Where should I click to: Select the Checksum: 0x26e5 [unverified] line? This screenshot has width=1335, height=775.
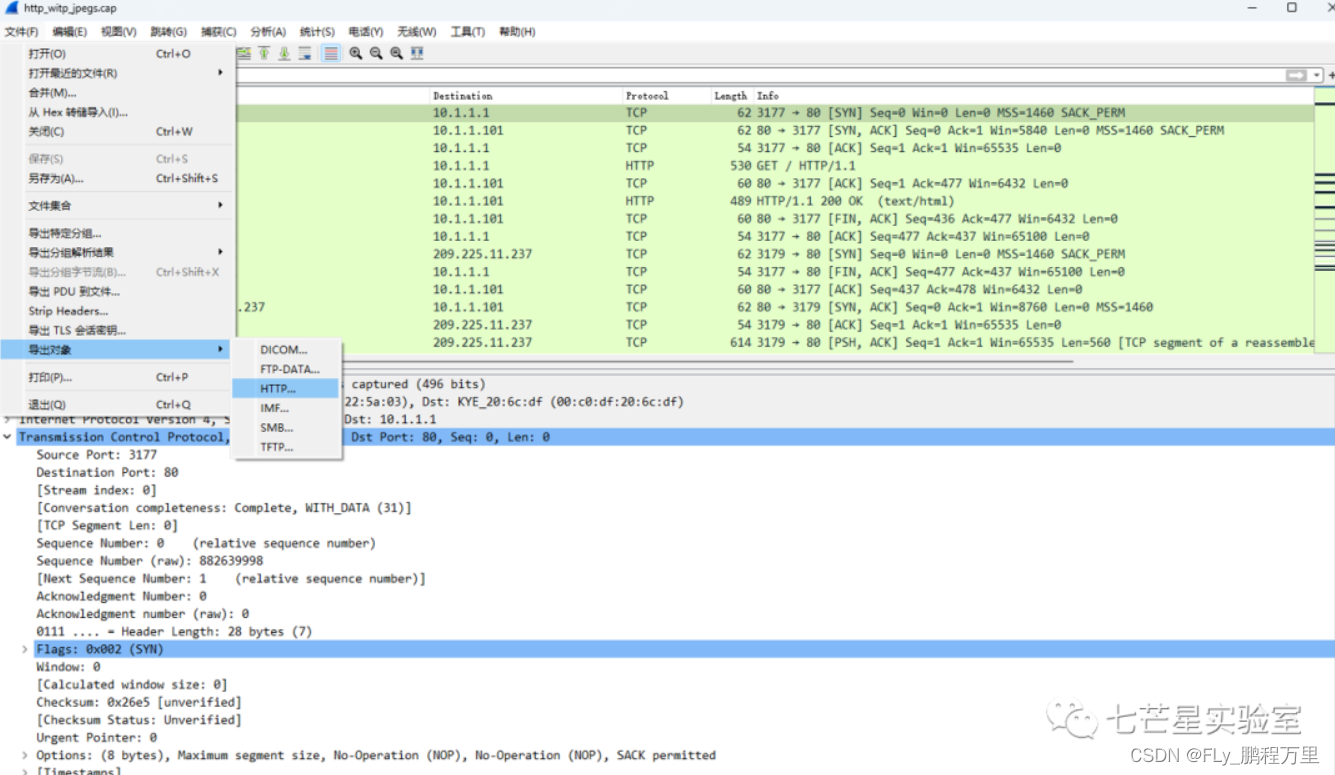pyautogui.click(x=139, y=702)
